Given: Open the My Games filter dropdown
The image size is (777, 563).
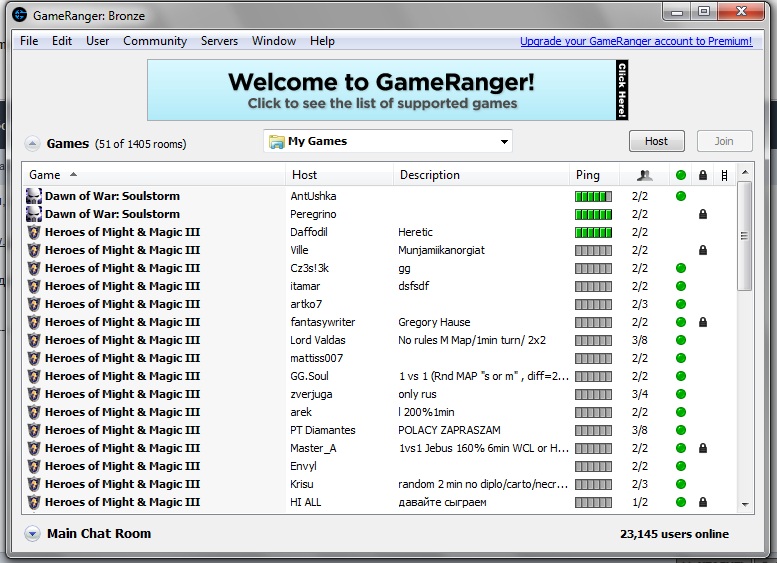Looking at the screenshot, I should click(388, 142).
